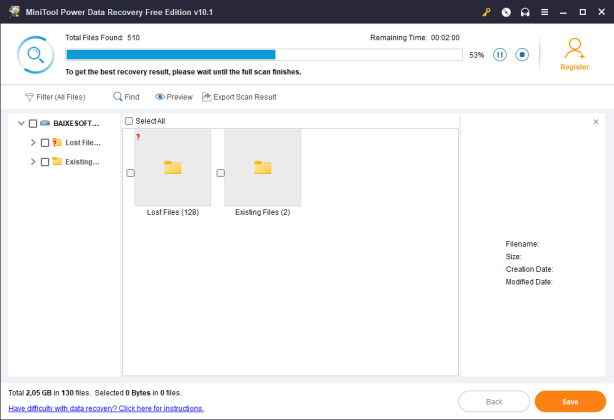Click the Total Files Found 510 text
Screen dimensions: 614x420
(103, 38)
